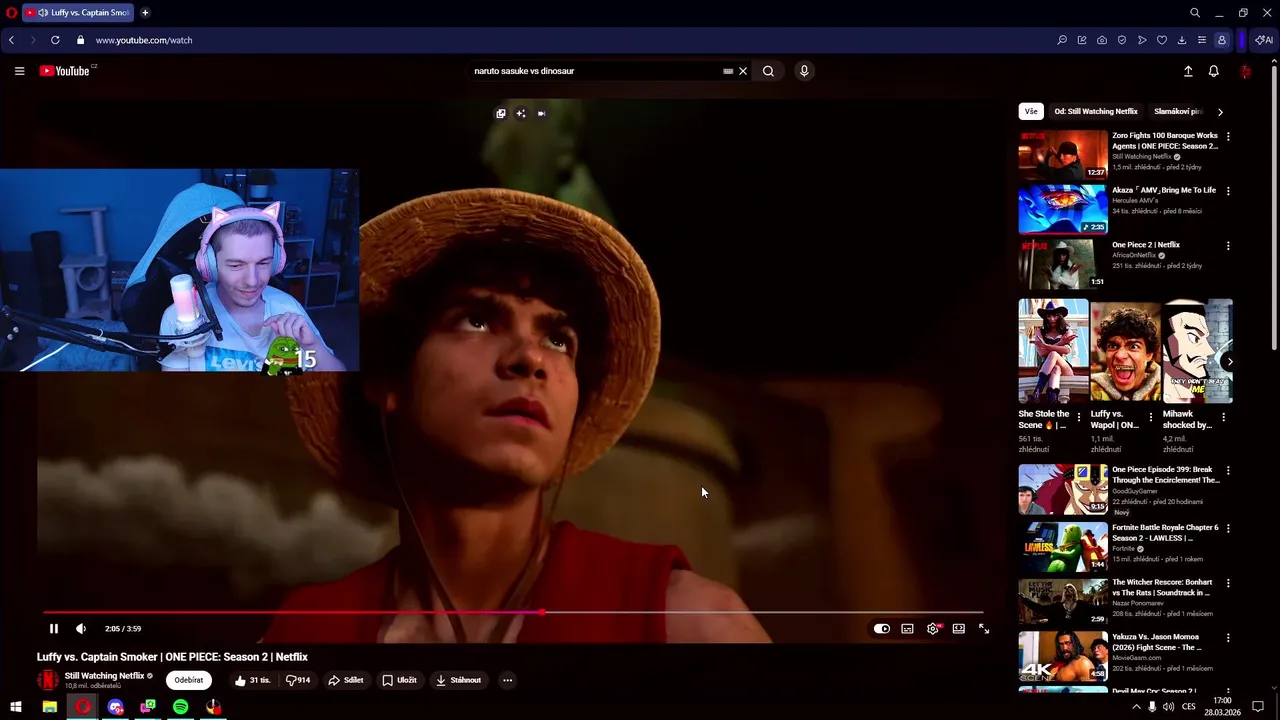Pause the video
This screenshot has width=1280, height=720.
(54, 629)
